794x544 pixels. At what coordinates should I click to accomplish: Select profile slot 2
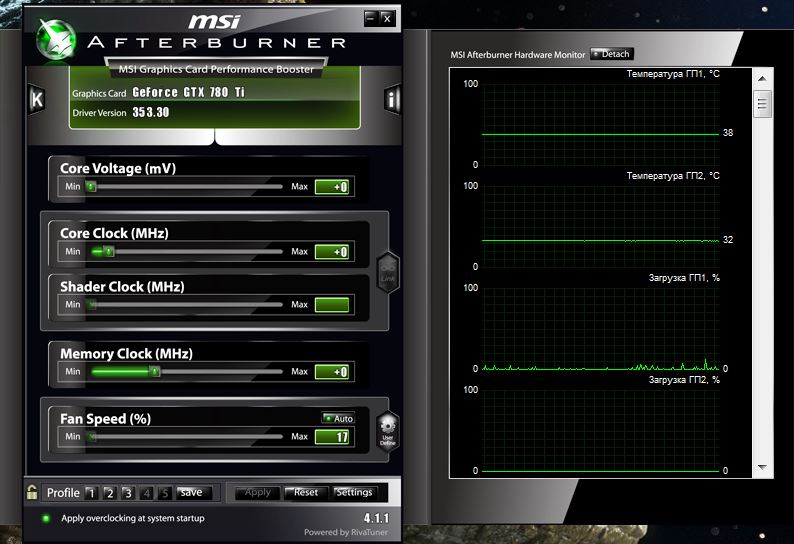[109, 493]
